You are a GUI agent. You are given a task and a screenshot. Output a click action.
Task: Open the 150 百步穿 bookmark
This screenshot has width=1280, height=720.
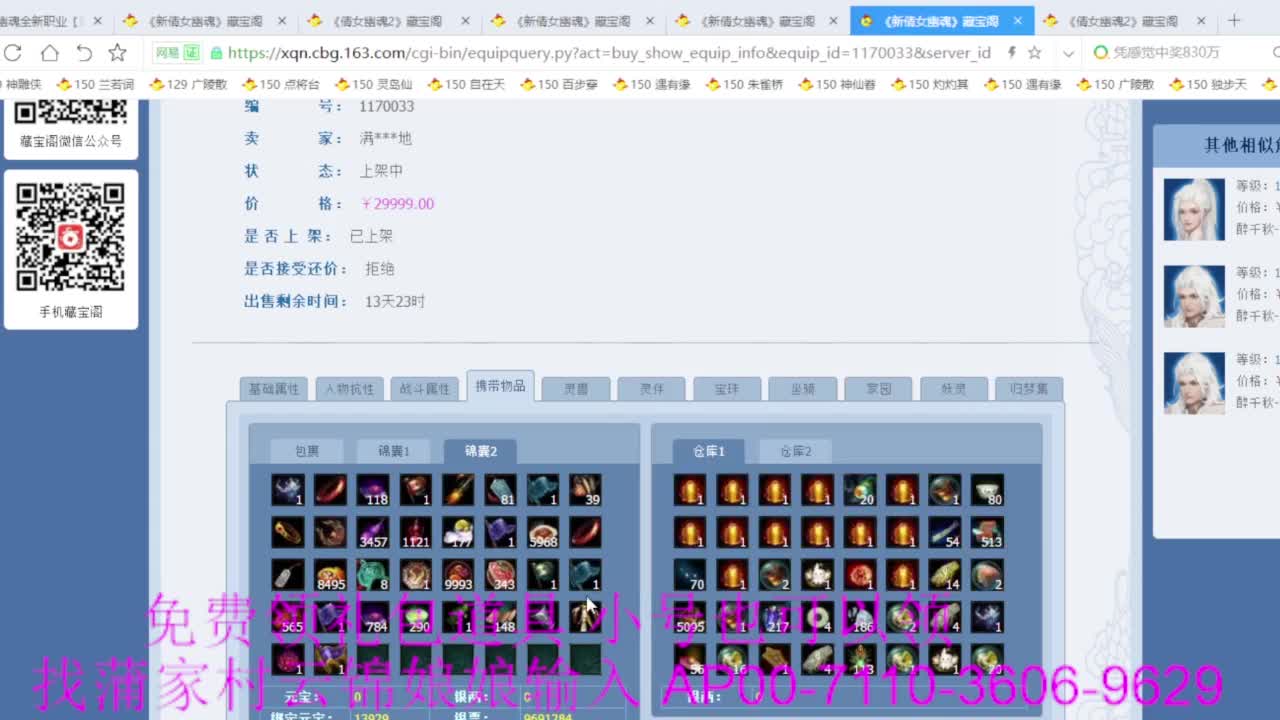point(560,85)
